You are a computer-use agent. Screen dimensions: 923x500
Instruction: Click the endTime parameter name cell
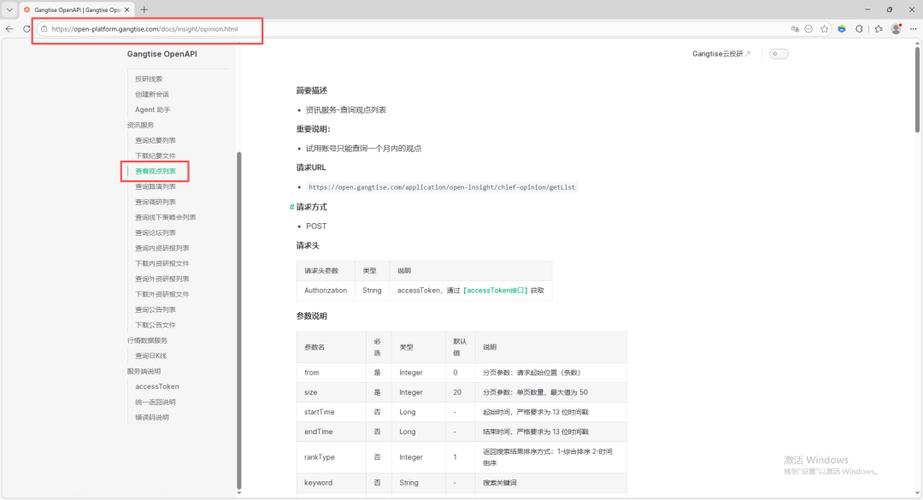[x=331, y=432]
